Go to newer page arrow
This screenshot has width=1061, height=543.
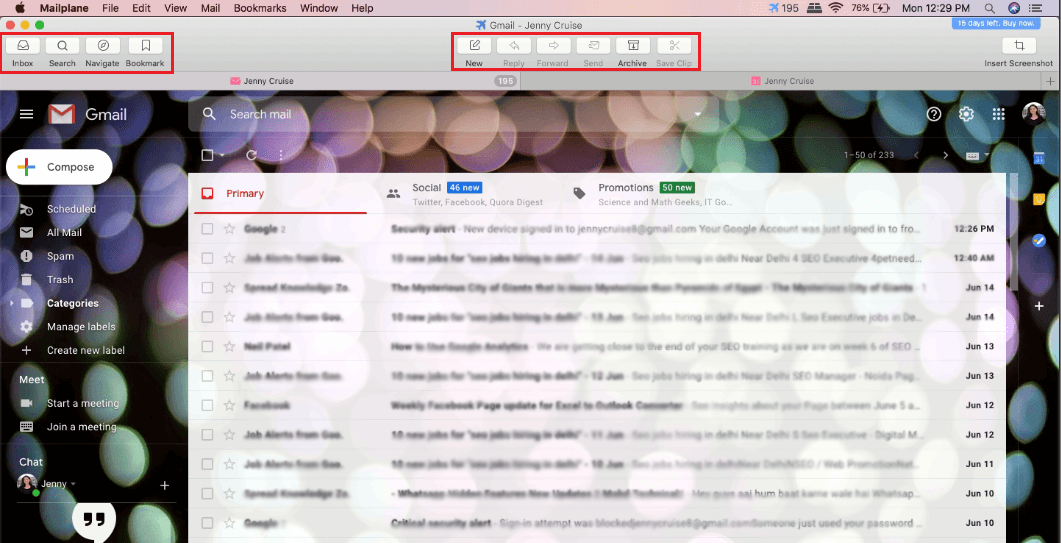pyautogui.click(x=917, y=155)
